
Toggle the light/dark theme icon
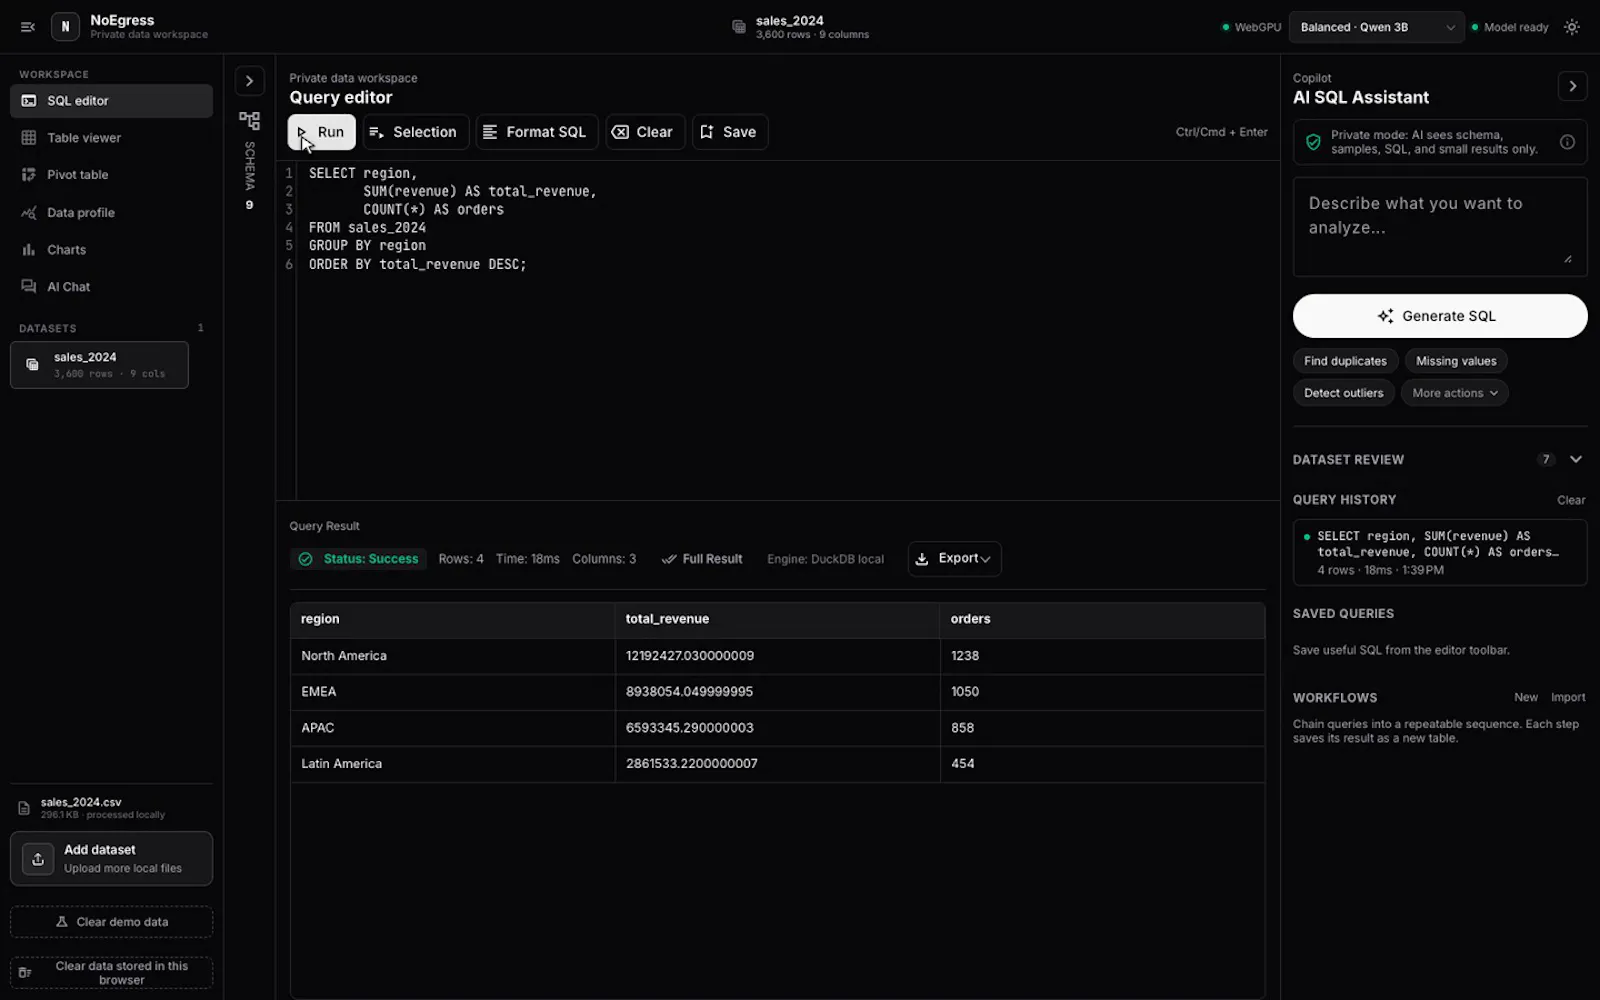point(1572,27)
